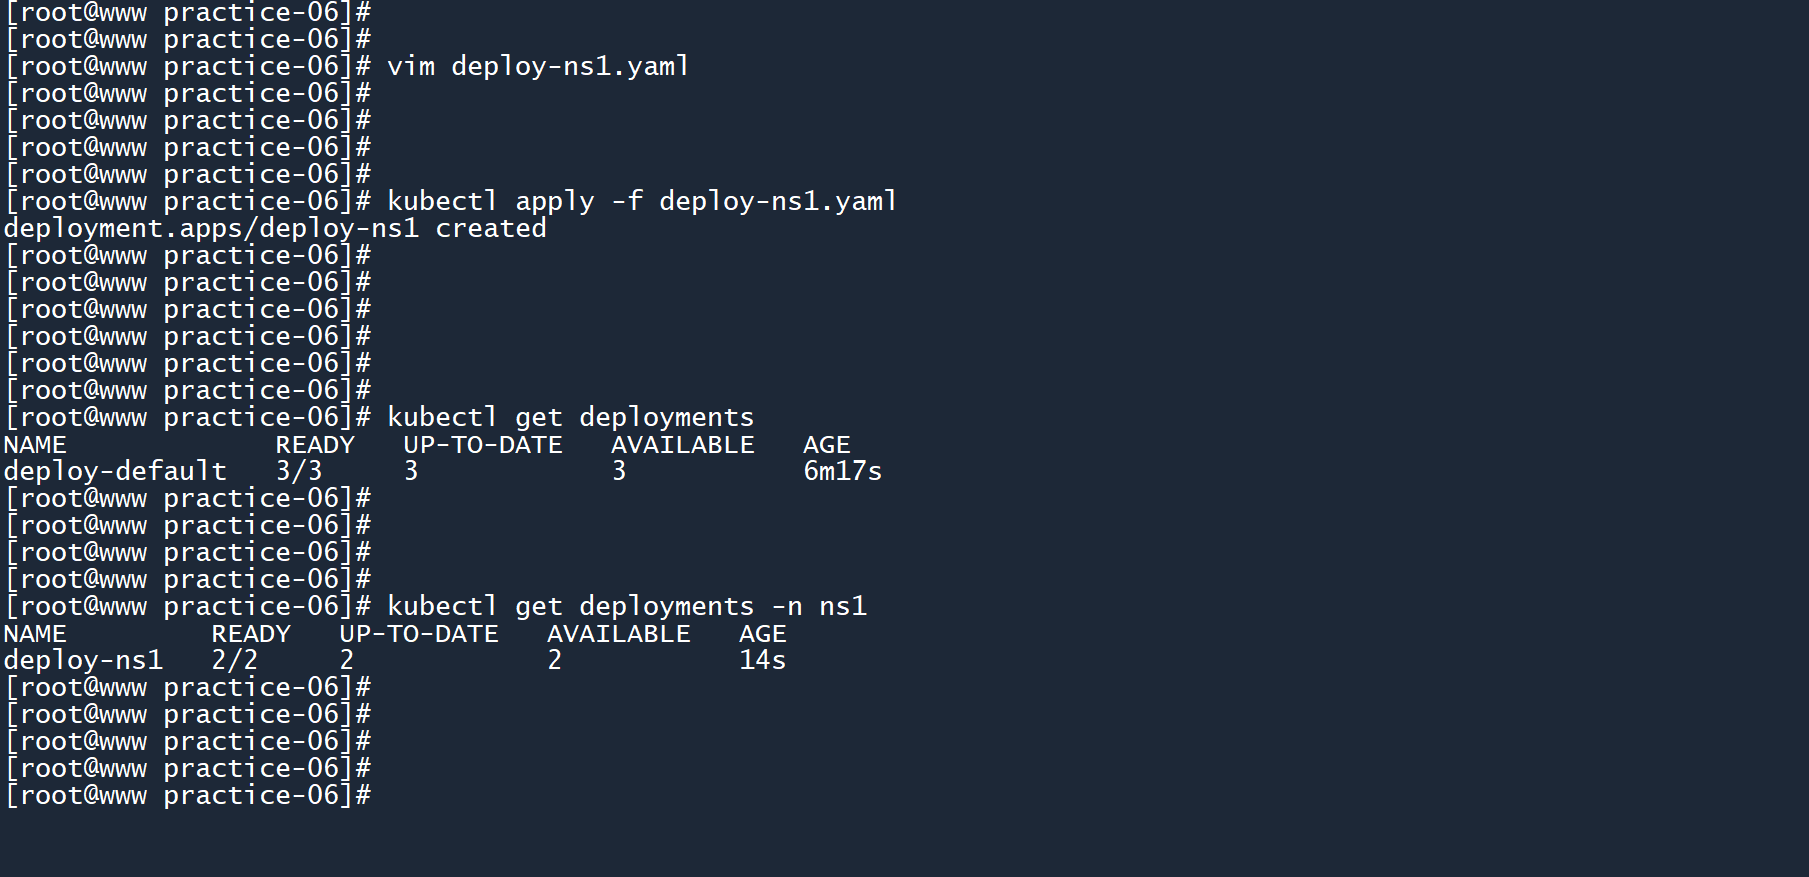The height and width of the screenshot is (877, 1809).
Task: Click the '6m17s' age value
Action: (x=842, y=471)
